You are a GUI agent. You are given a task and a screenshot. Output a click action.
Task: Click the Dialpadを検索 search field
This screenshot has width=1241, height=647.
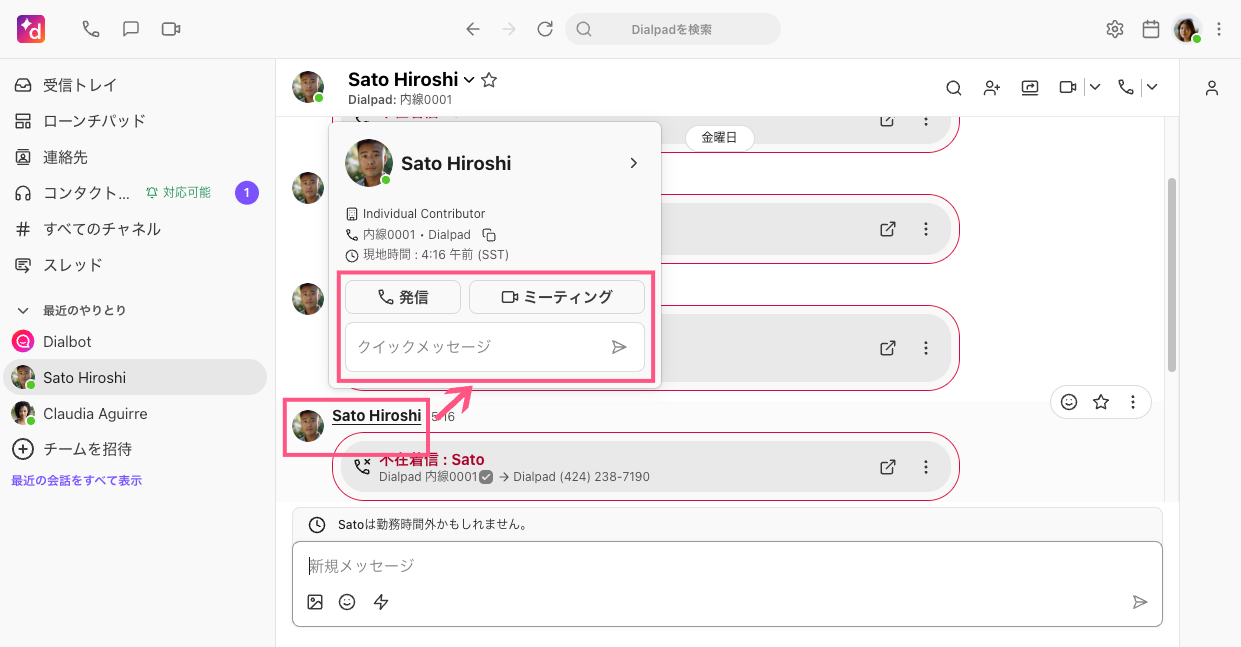[x=673, y=29]
